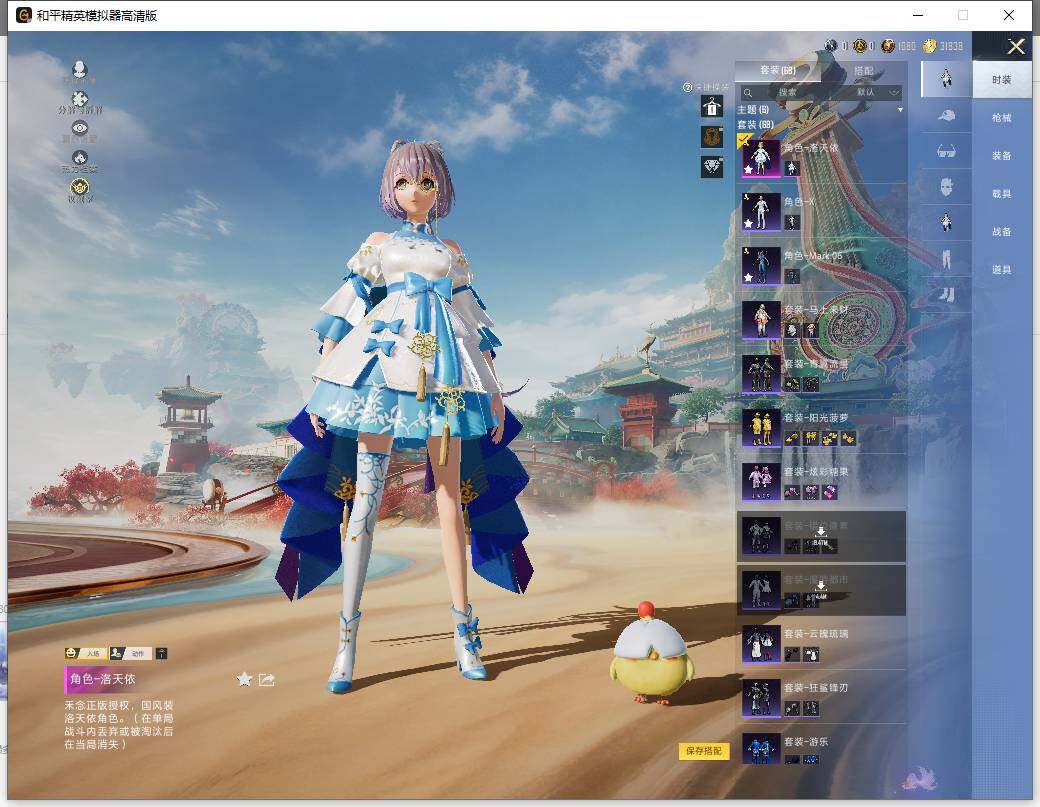
Task: Select the 套装-阳光菠萝 outfit thumbnail
Action: [761, 428]
